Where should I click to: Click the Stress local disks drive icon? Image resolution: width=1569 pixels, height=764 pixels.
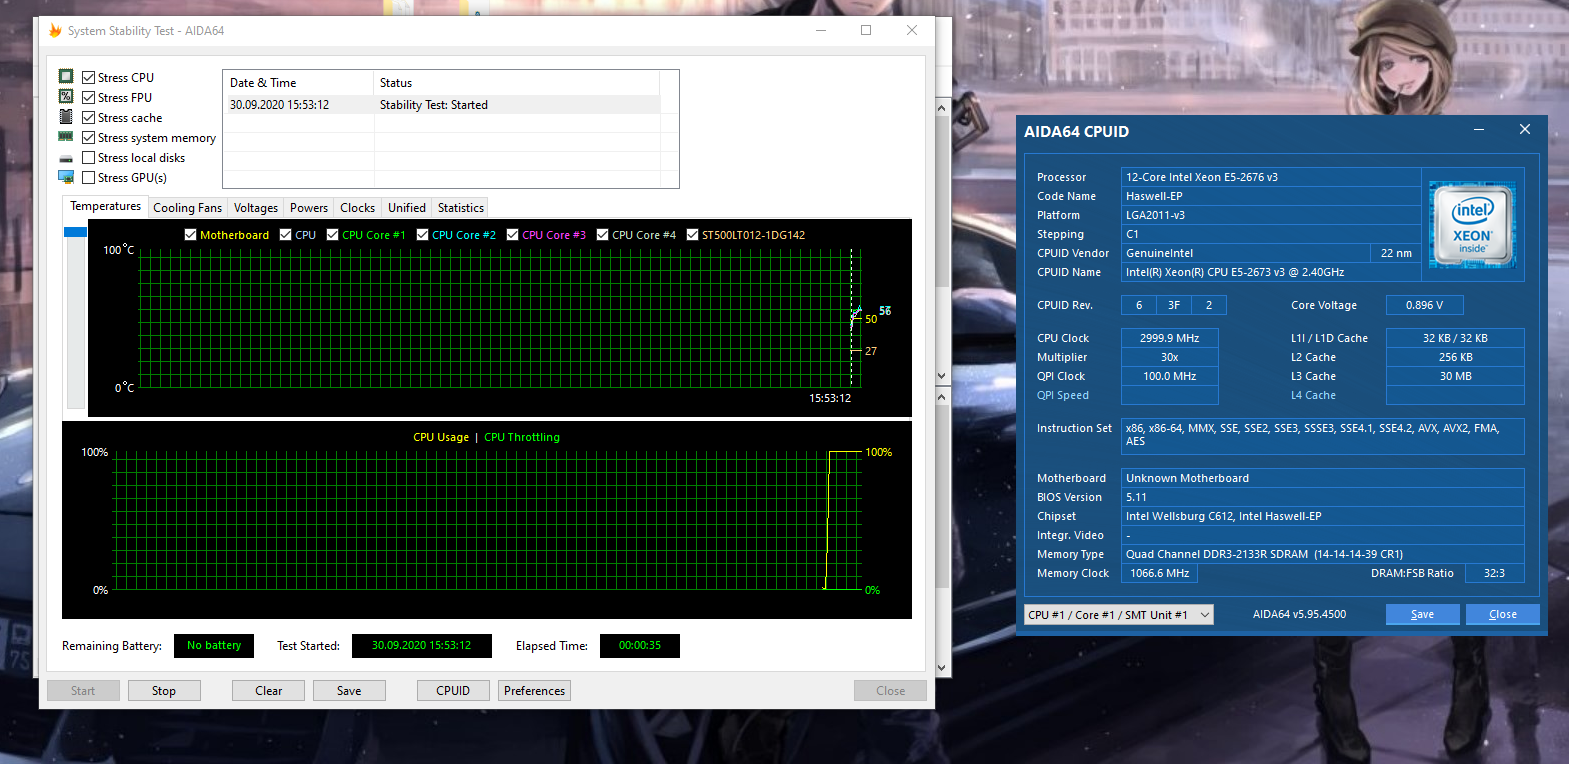(66, 158)
